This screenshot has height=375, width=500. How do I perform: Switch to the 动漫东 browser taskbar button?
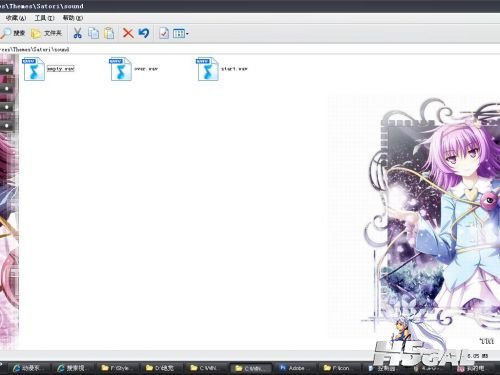[29, 368]
